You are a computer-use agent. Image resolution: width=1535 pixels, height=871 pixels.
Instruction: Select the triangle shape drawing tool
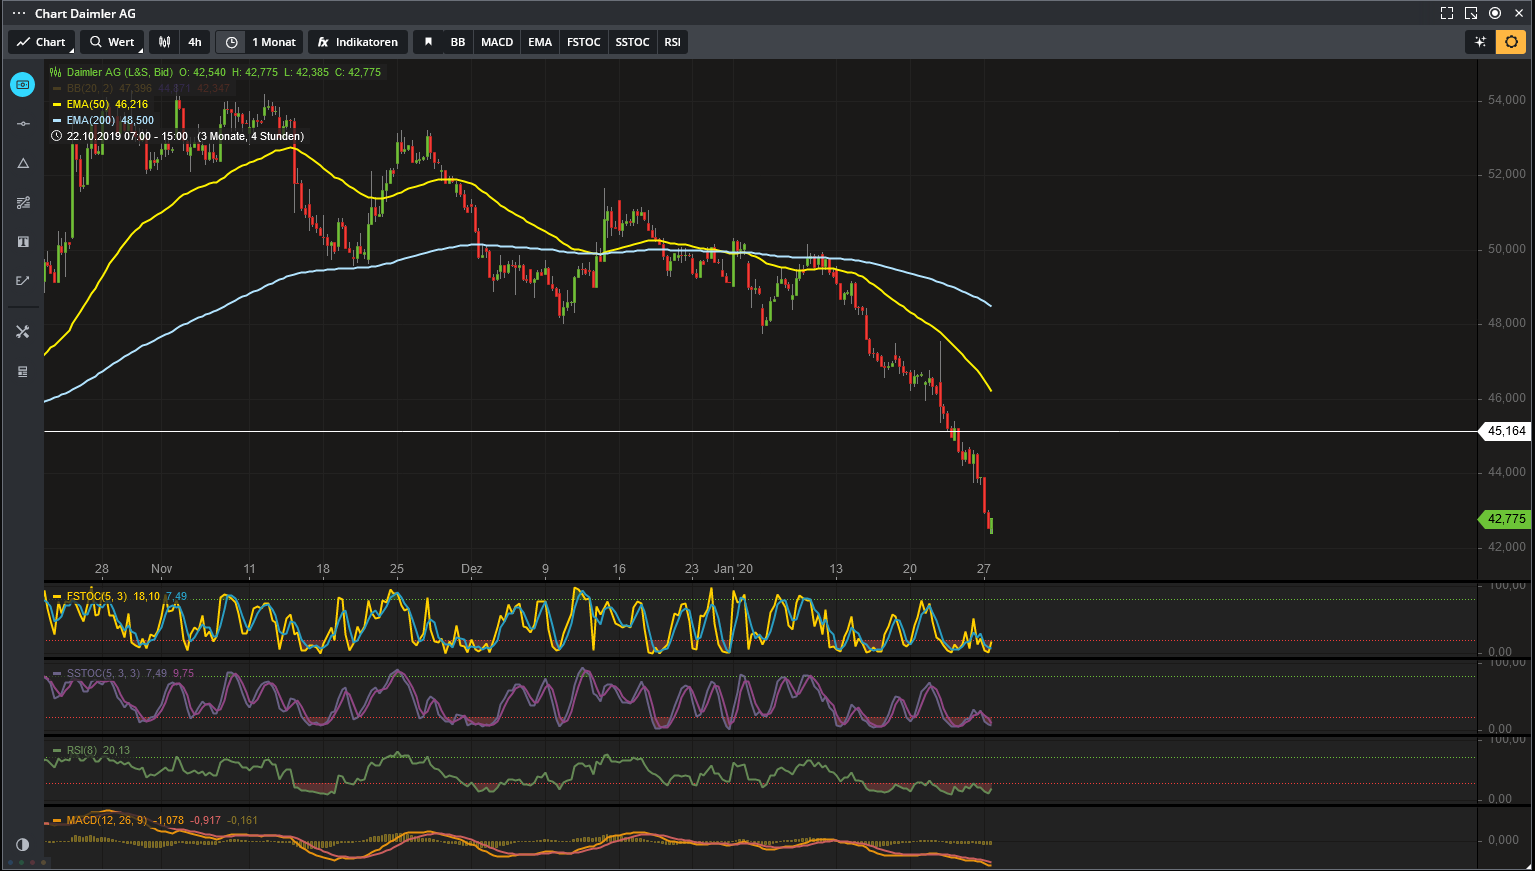[23, 163]
